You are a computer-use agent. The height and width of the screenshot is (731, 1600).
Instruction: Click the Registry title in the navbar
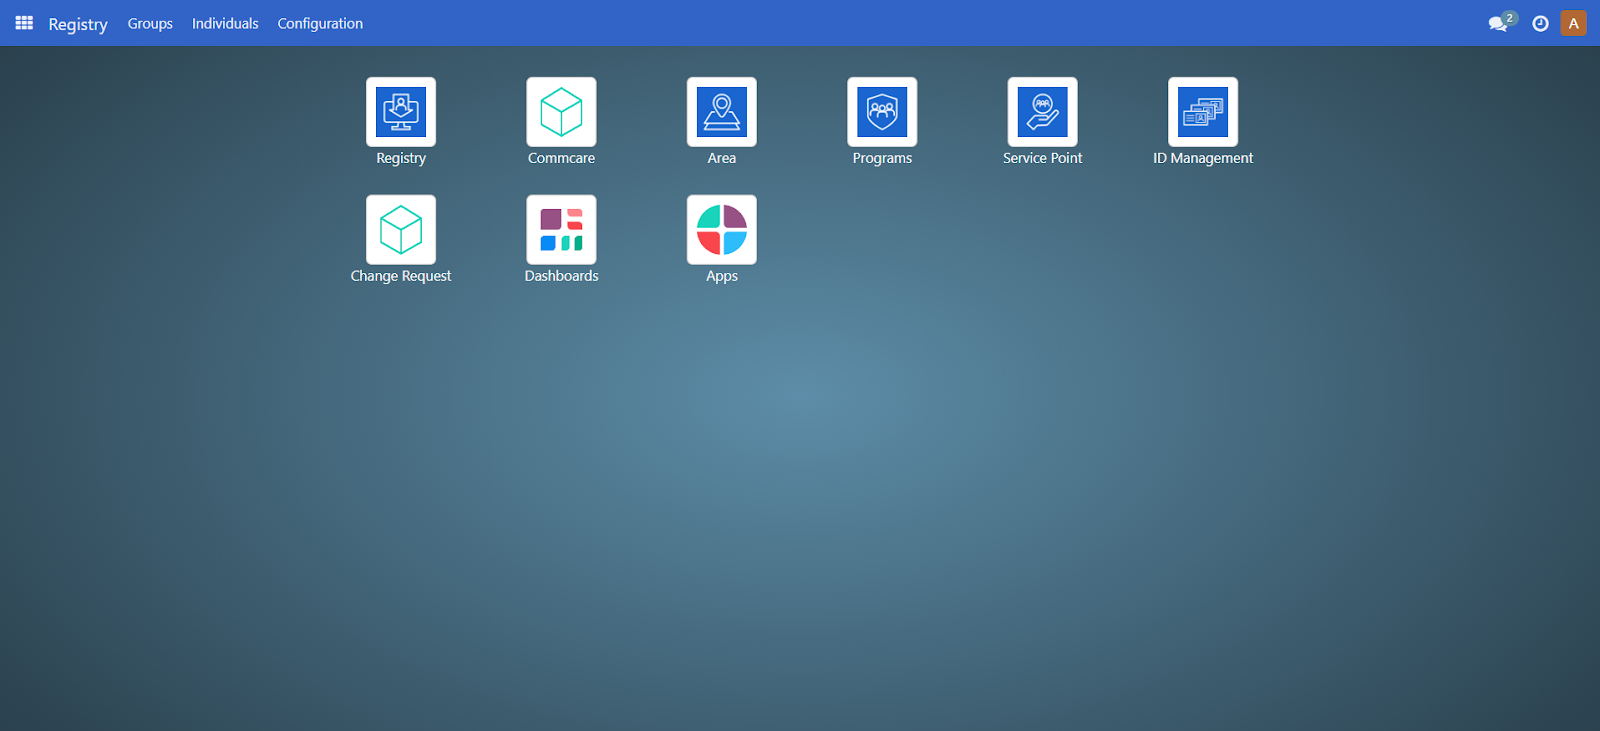pyautogui.click(x=78, y=24)
